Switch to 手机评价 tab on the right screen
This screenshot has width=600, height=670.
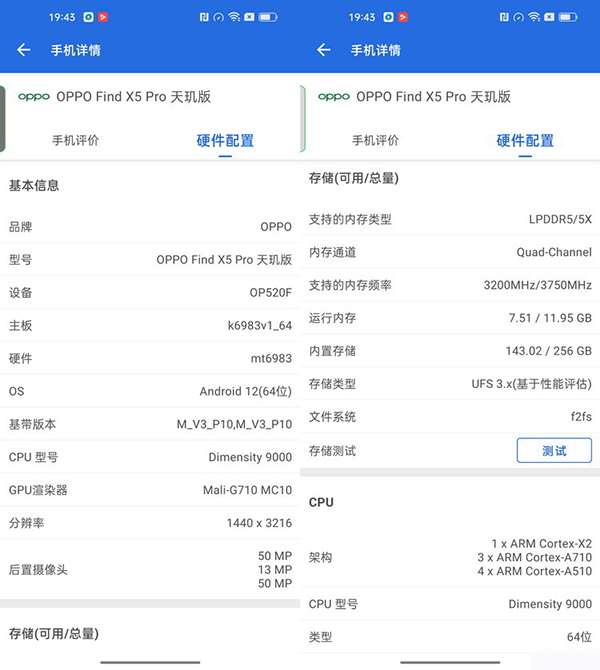[x=375, y=141]
